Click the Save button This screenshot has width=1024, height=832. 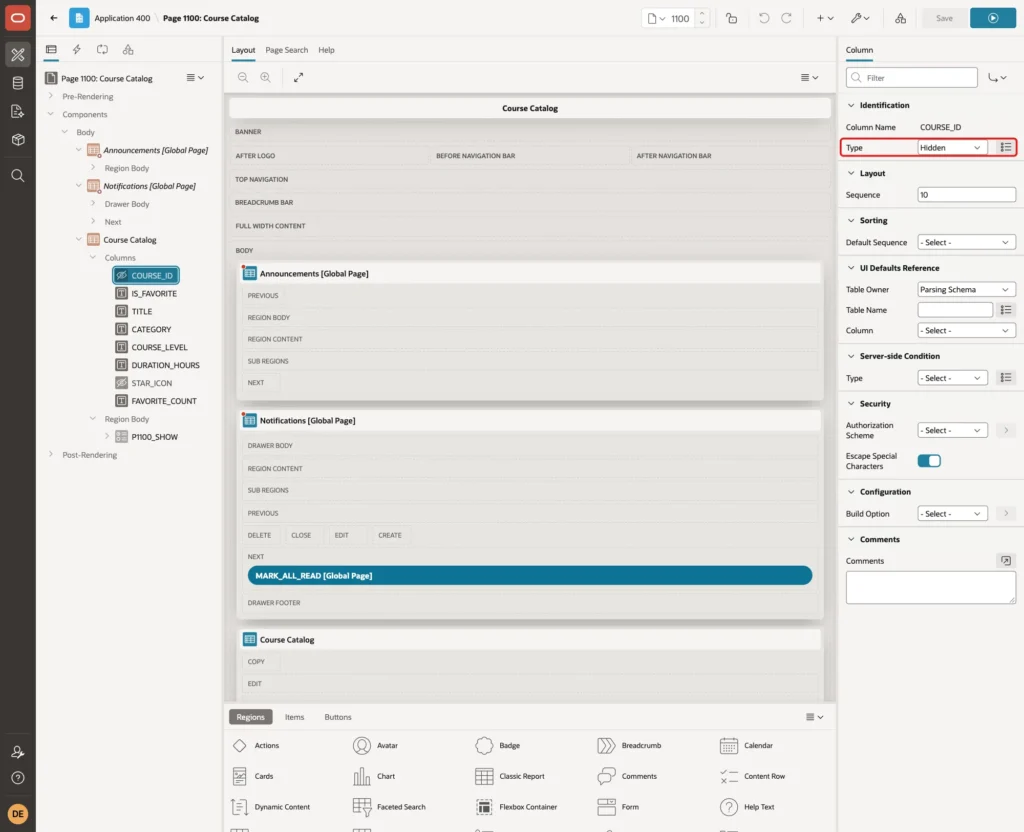click(944, 18)
